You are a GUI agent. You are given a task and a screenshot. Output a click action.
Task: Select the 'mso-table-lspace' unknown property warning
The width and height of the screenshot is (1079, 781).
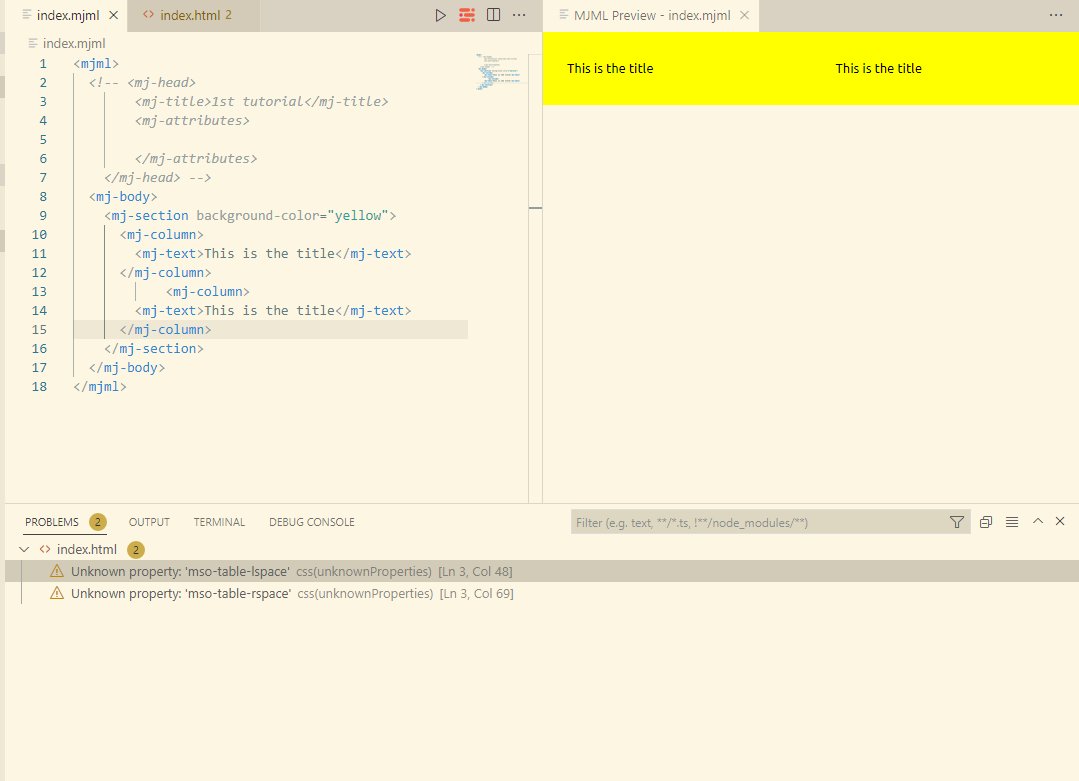pyautogui.click(x=542, y=571)
